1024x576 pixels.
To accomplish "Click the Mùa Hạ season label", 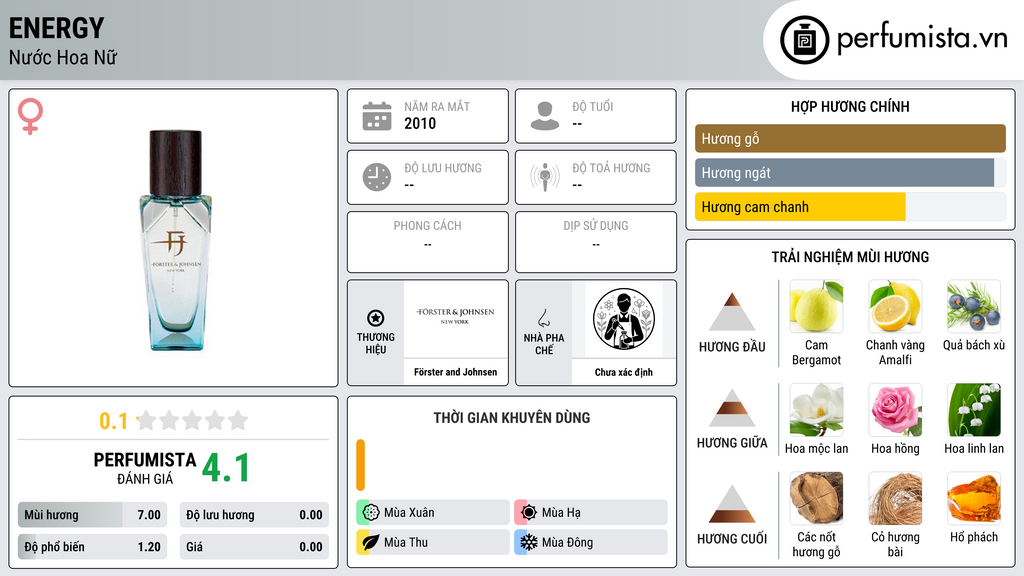I will click(x=561, y=513).
